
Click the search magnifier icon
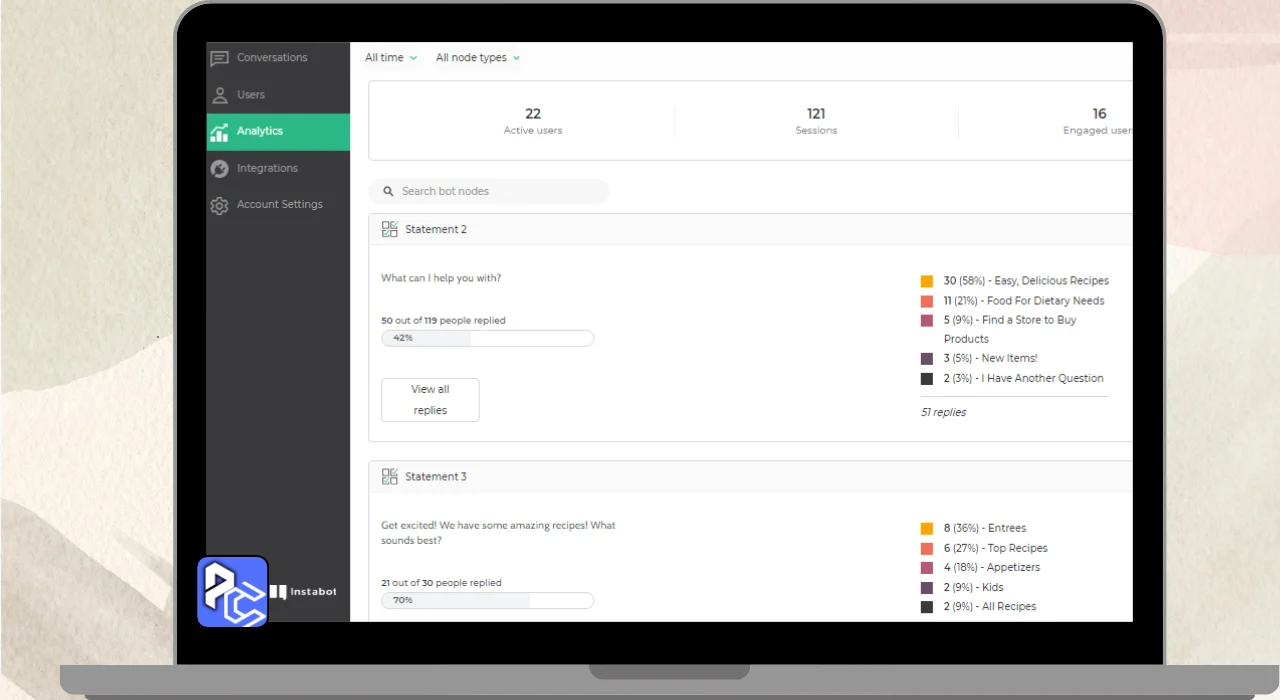coord(389,191)
